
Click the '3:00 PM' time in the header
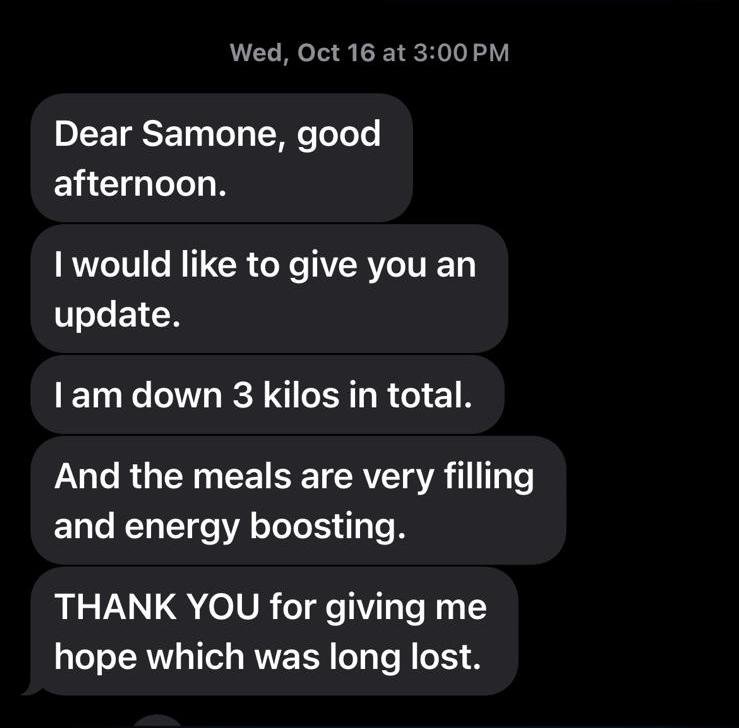(461, 53)
